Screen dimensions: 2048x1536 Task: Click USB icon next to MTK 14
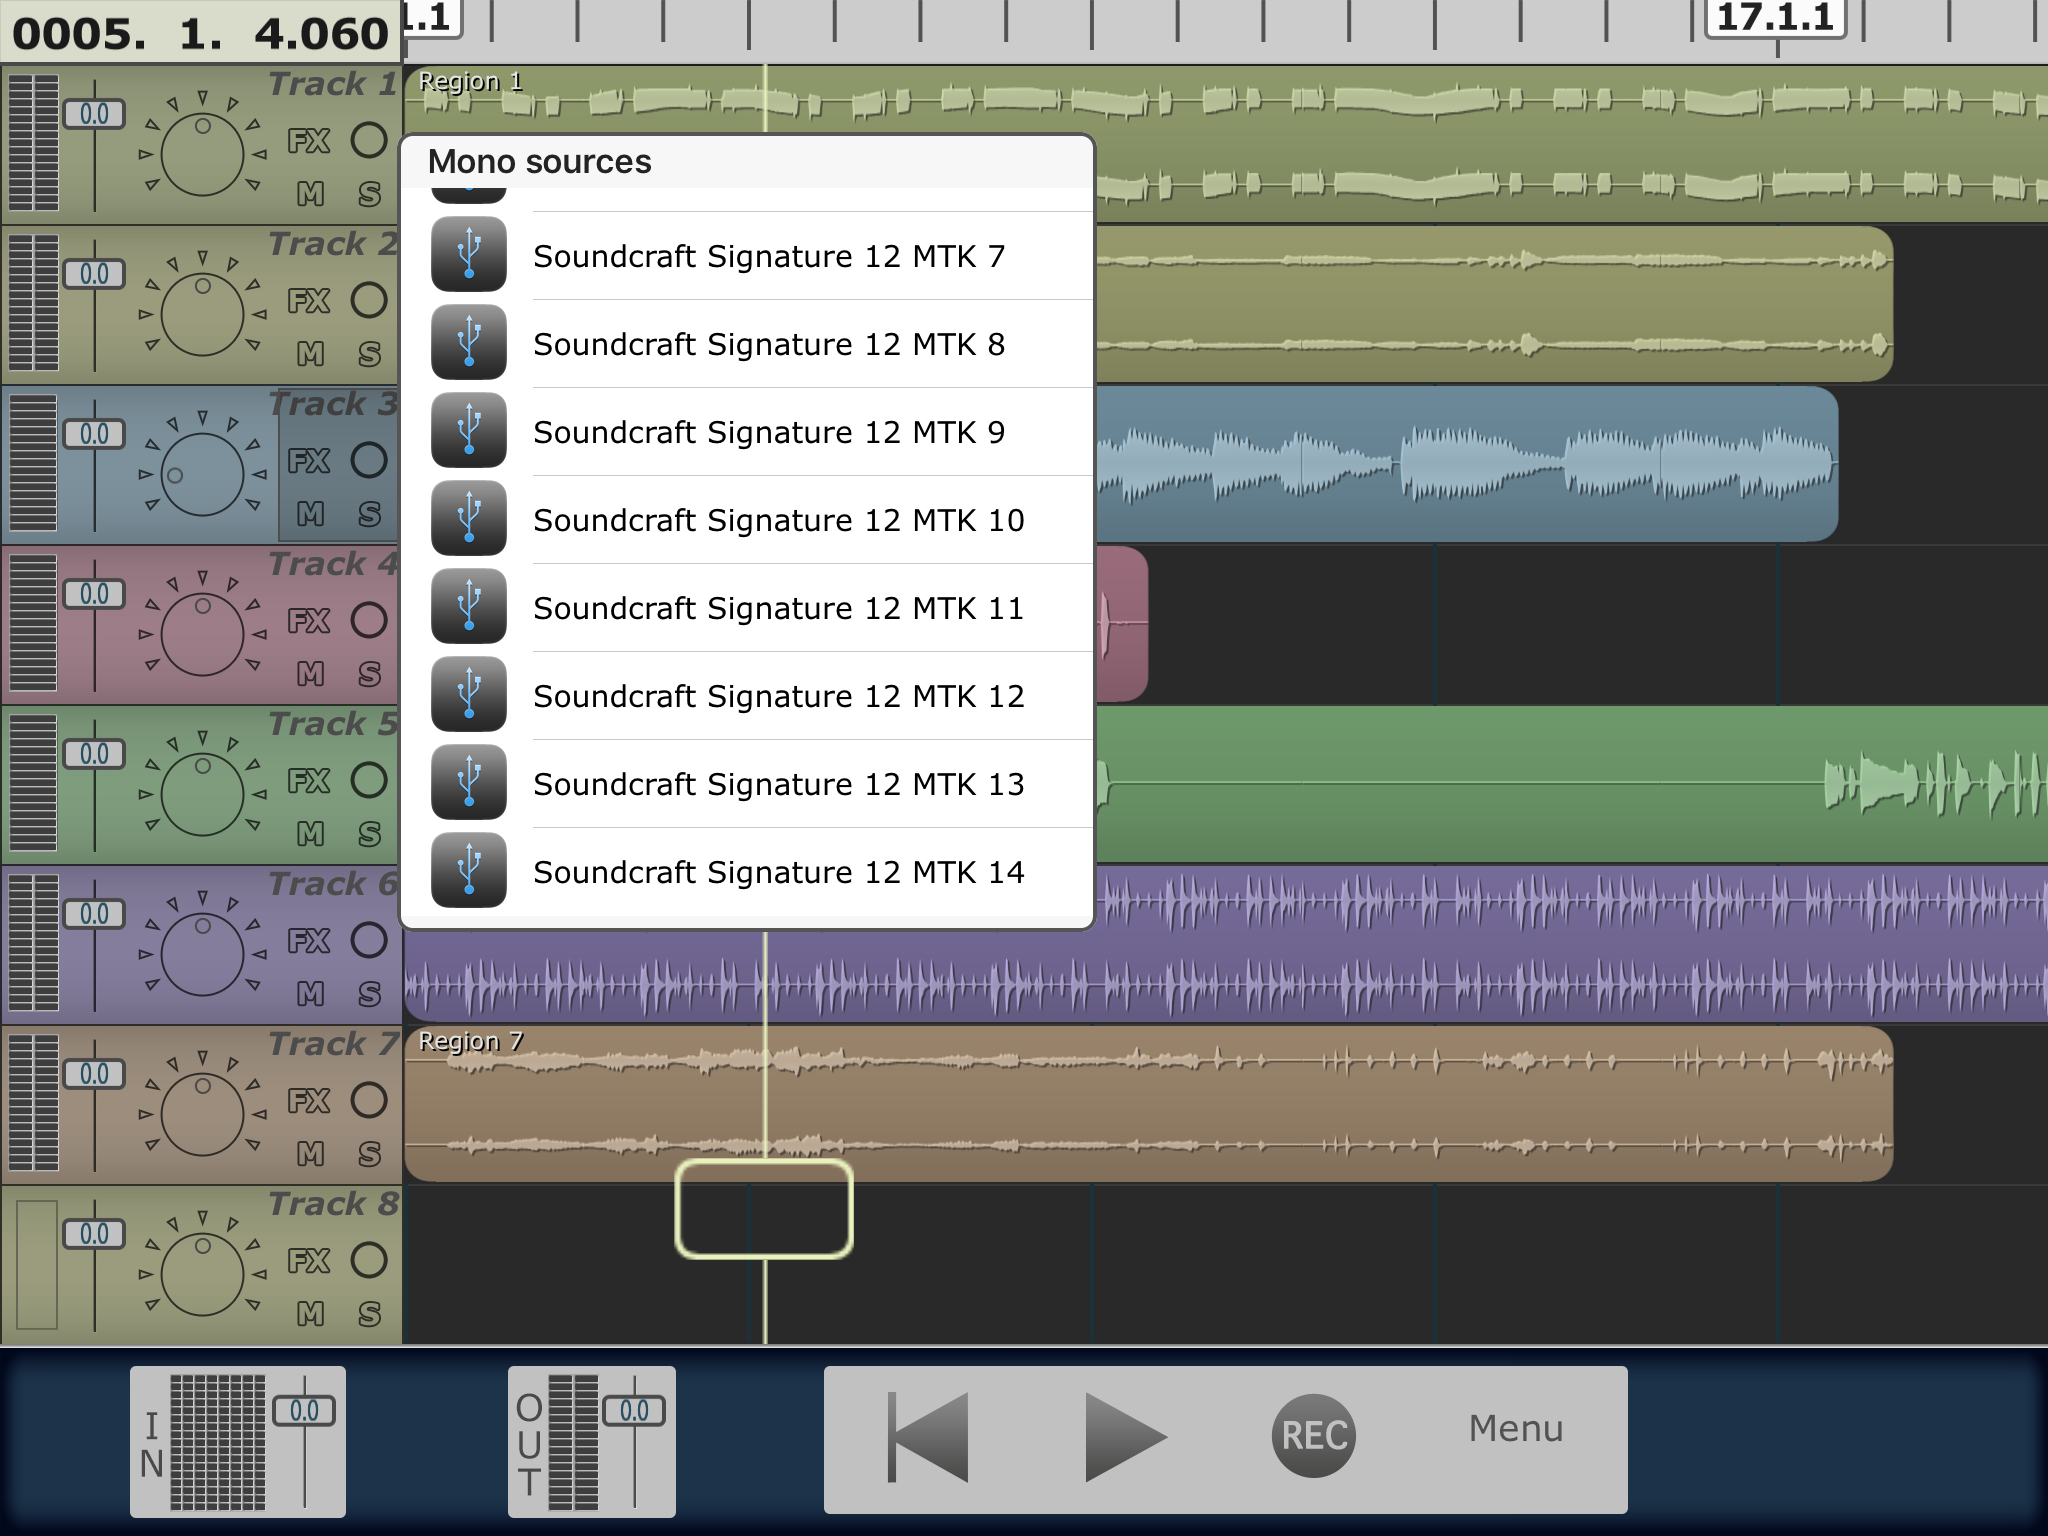click(x=468, y=871)
